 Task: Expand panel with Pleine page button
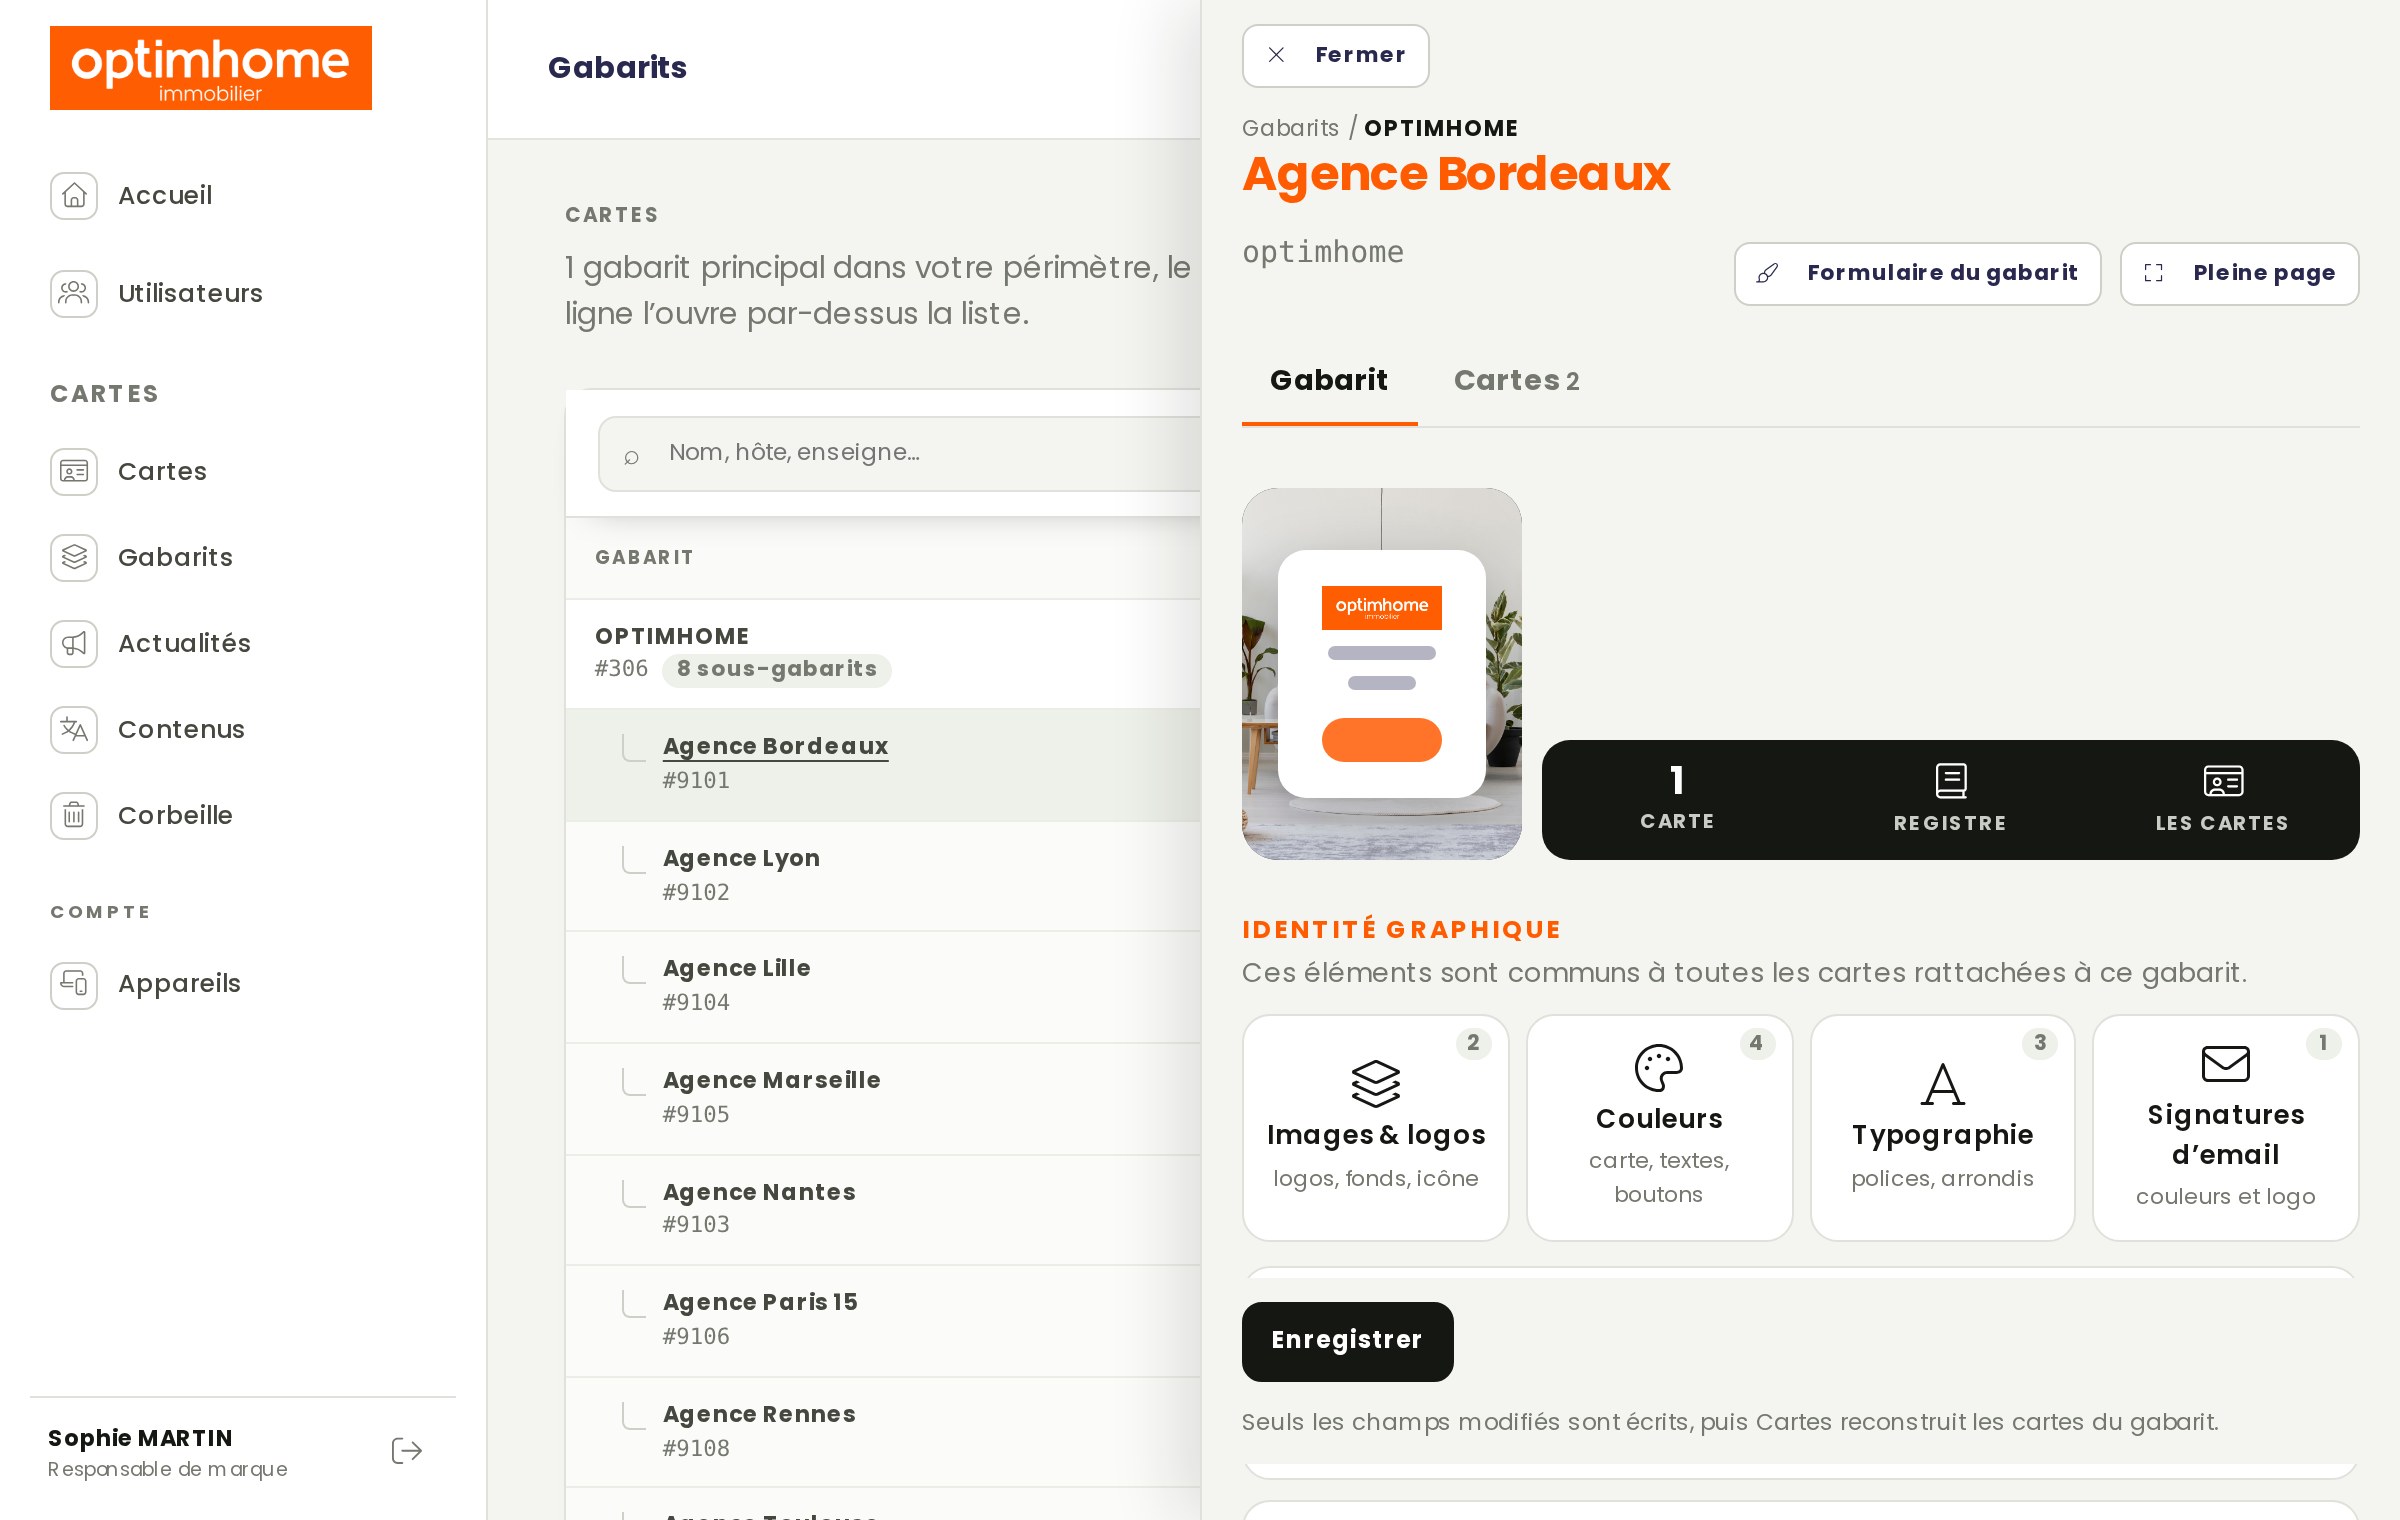click(2239, 273)
